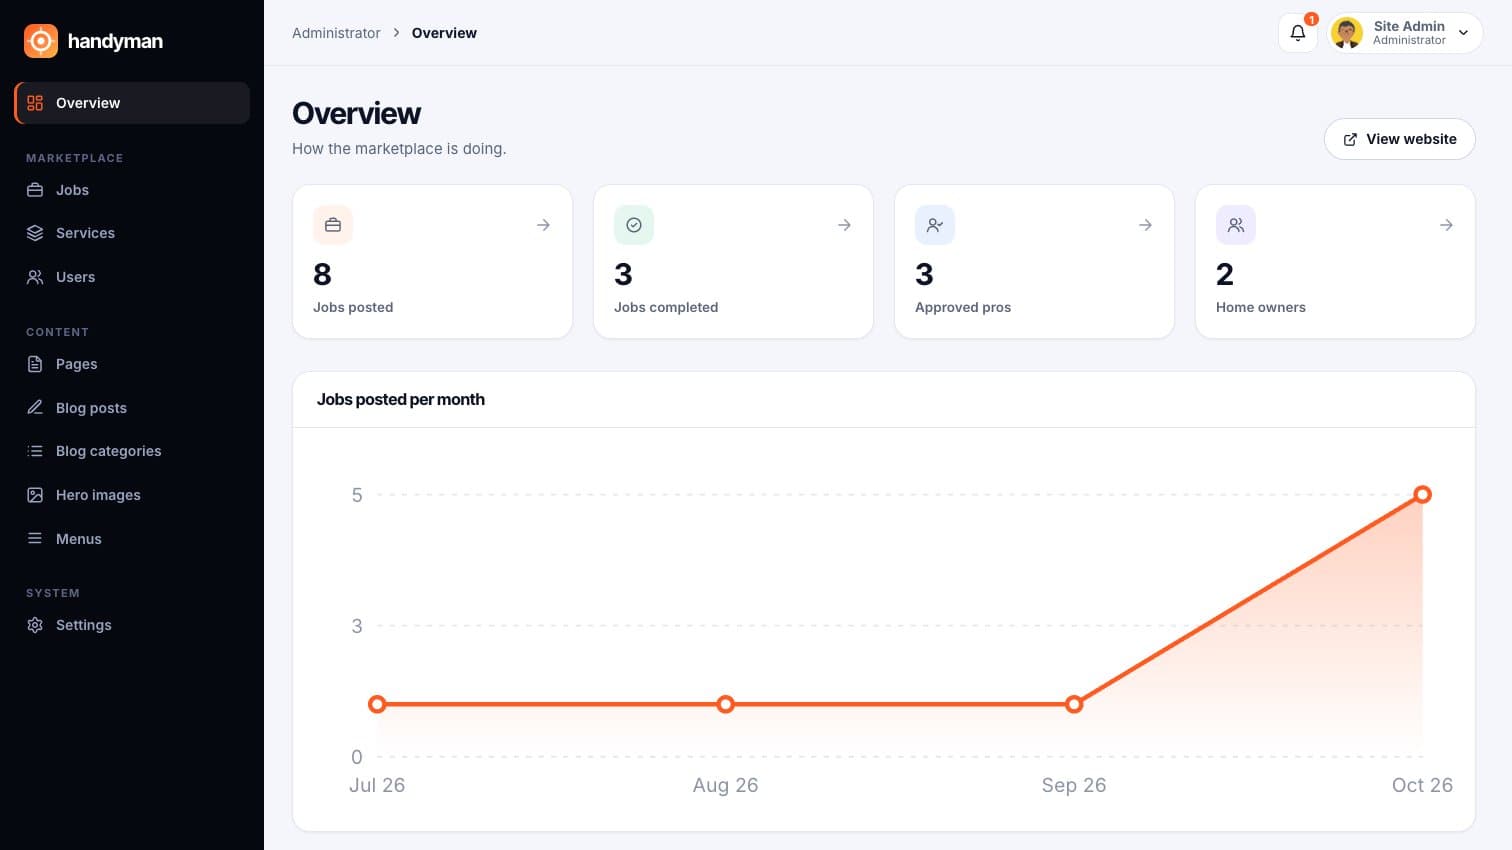
Task: Click the Site Admin avatar picture
Action: click(x=1347, y=33)
